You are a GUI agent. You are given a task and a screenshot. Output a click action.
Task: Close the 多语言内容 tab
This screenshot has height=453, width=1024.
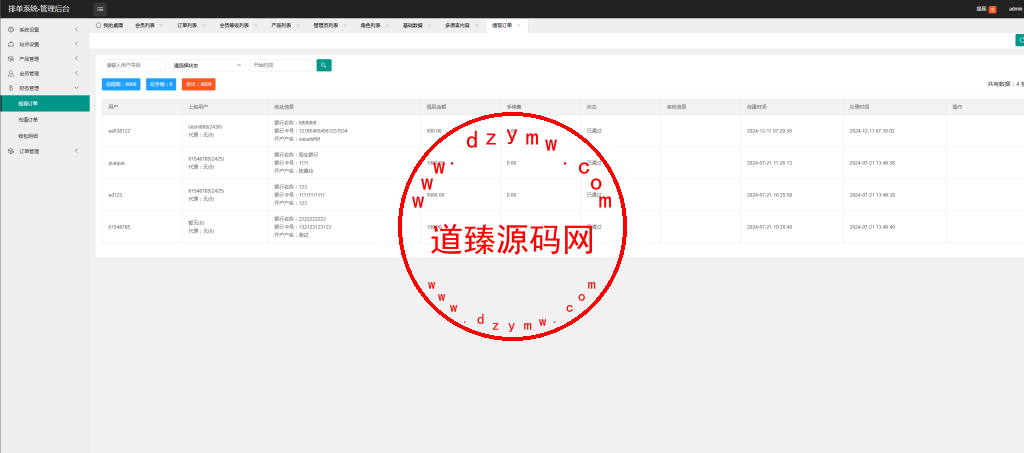pos(476,25)
